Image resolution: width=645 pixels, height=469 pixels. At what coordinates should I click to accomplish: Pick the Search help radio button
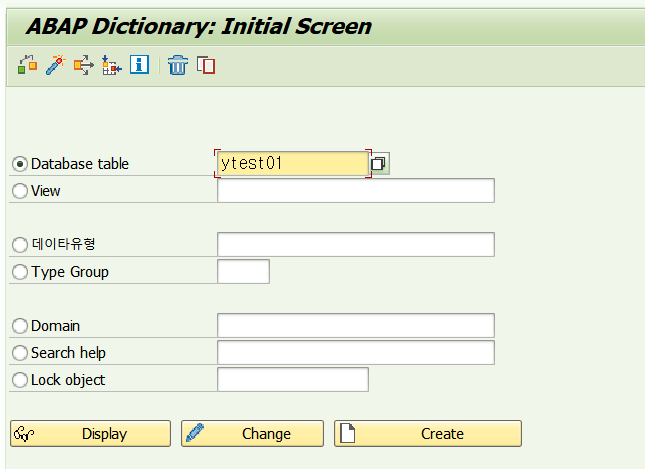point(20,353)
